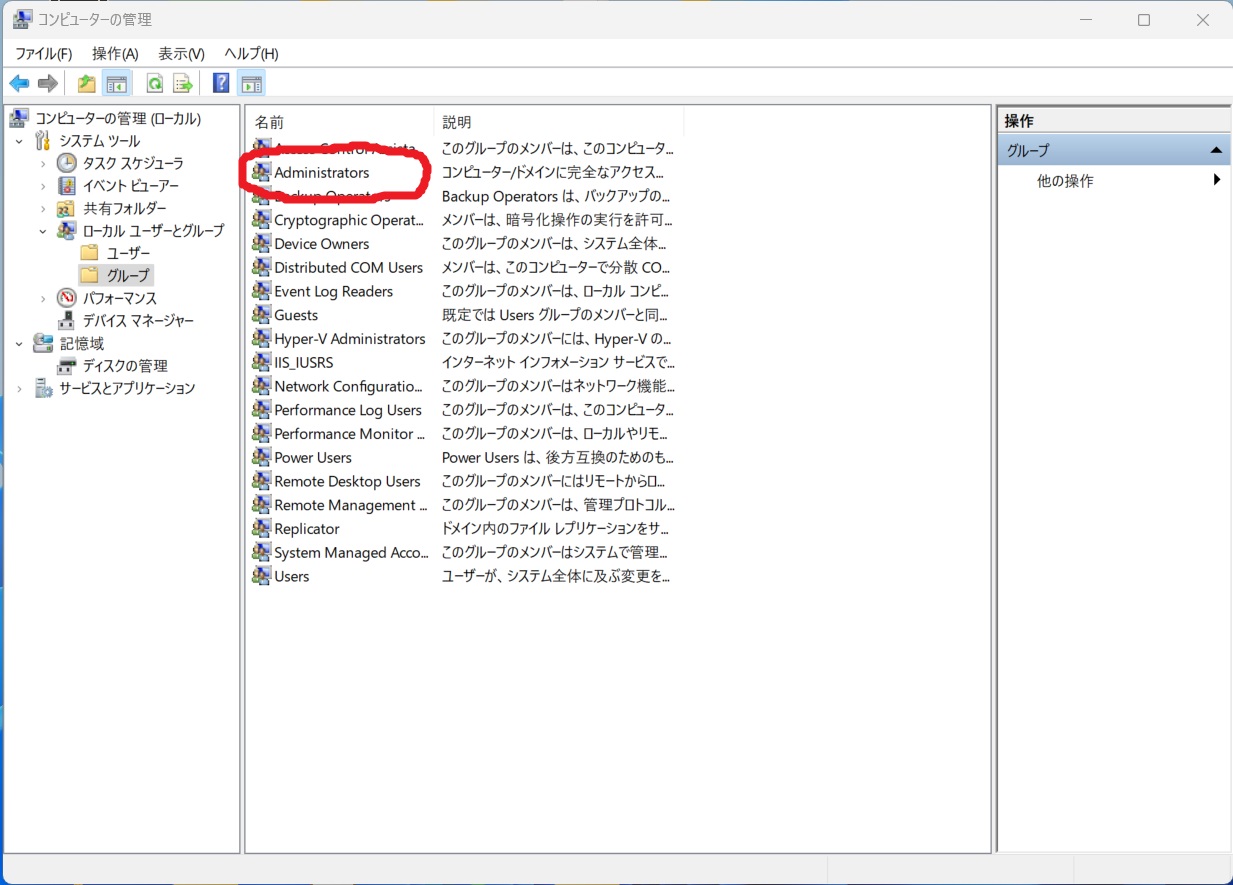Click the Refresh toolbar icon
The width and height of the screenshot is (1233, 885).
(155, 83)
